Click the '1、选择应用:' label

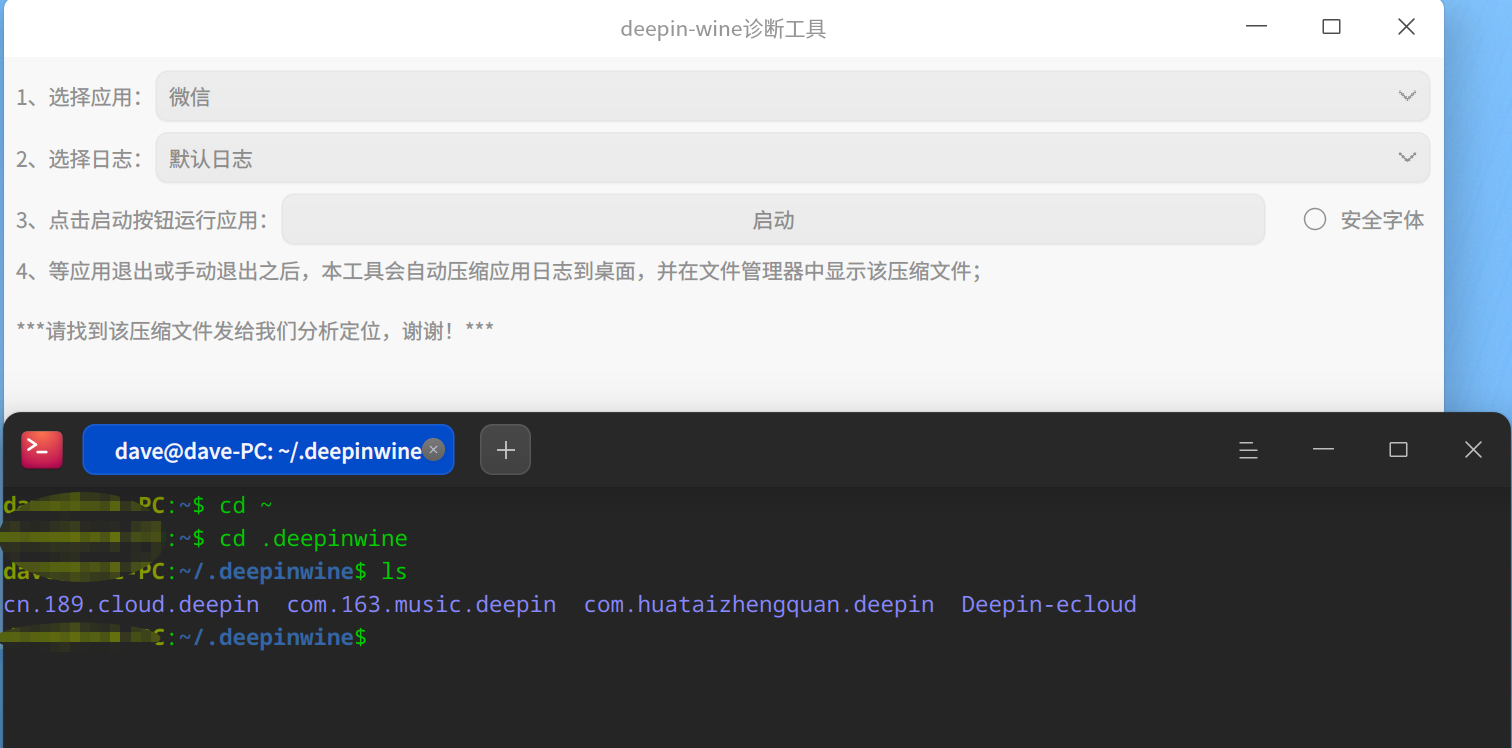click(x=79, y=98)
